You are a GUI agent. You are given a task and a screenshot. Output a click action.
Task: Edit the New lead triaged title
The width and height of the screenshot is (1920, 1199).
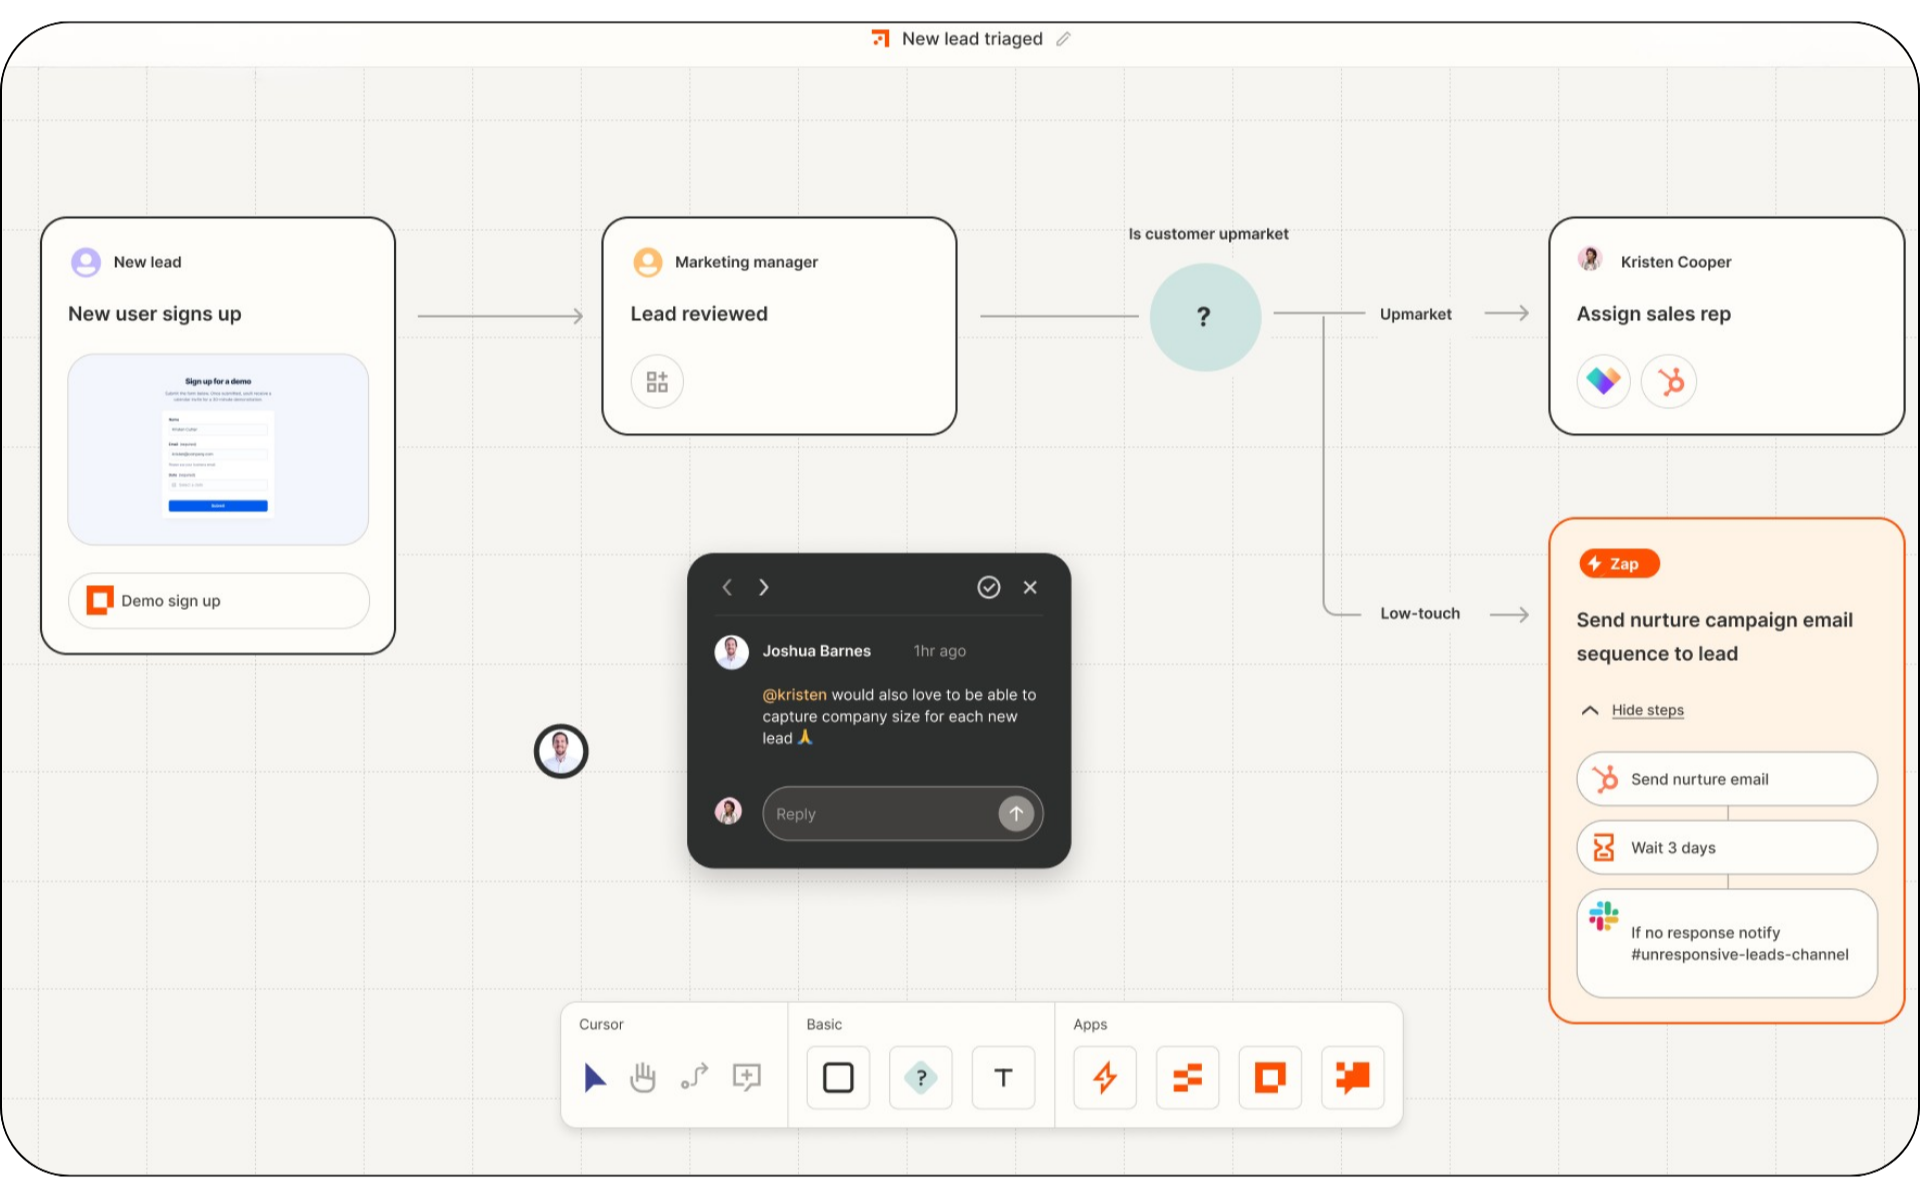click(1063, 39)
